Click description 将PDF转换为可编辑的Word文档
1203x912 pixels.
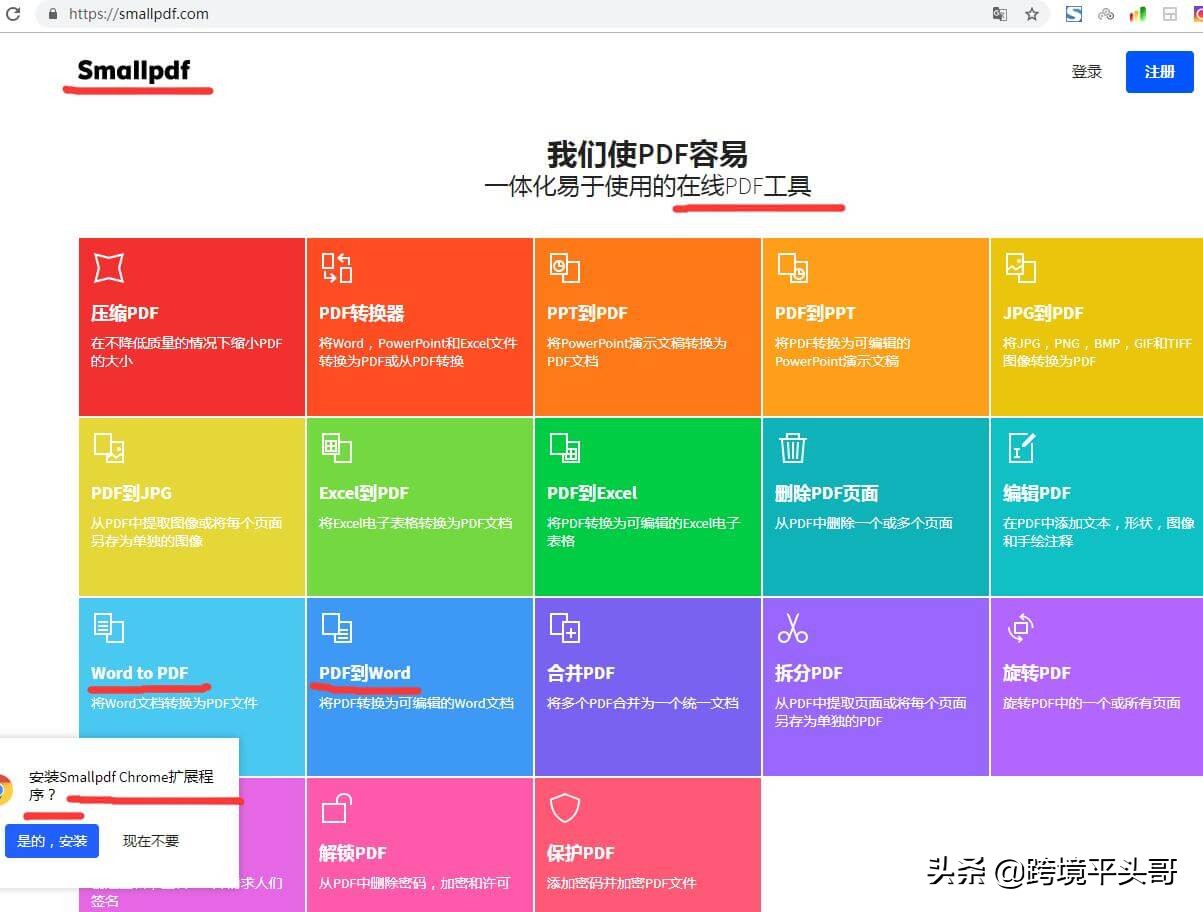tap(416, 703)
